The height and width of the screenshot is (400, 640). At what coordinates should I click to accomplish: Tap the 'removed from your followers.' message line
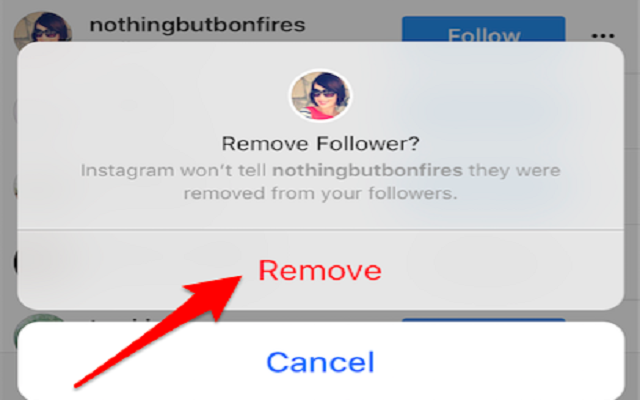(x=320, y=193)
